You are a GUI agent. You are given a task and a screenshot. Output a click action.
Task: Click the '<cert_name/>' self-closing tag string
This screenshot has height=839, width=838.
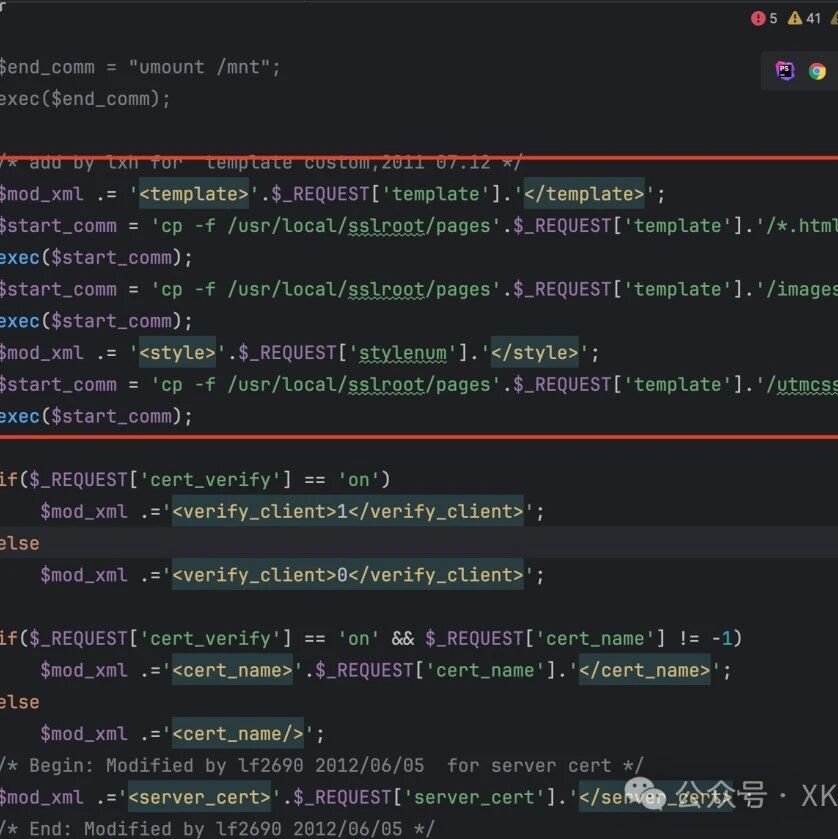tap(238, 734)
